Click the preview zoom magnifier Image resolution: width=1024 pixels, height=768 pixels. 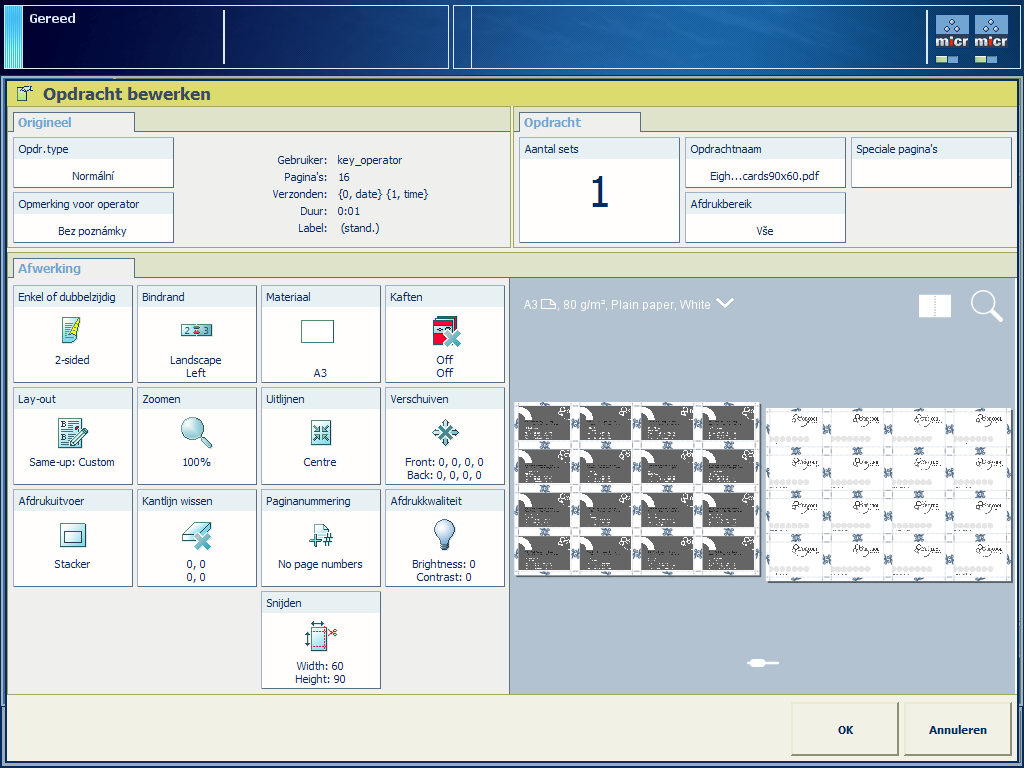[986, 306]
